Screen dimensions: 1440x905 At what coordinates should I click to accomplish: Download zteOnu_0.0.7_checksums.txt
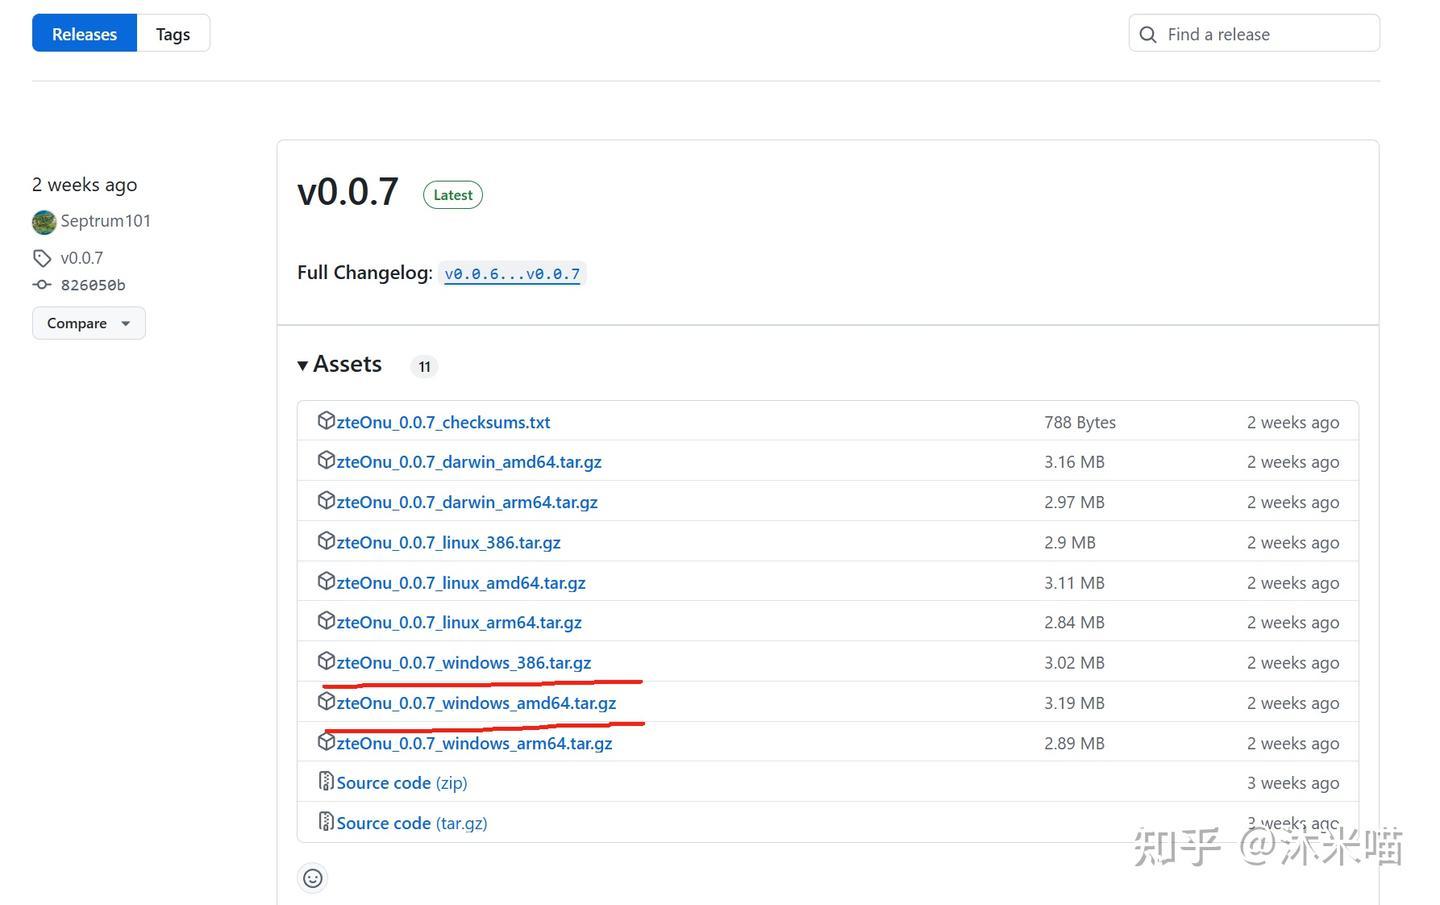point(443,422)
